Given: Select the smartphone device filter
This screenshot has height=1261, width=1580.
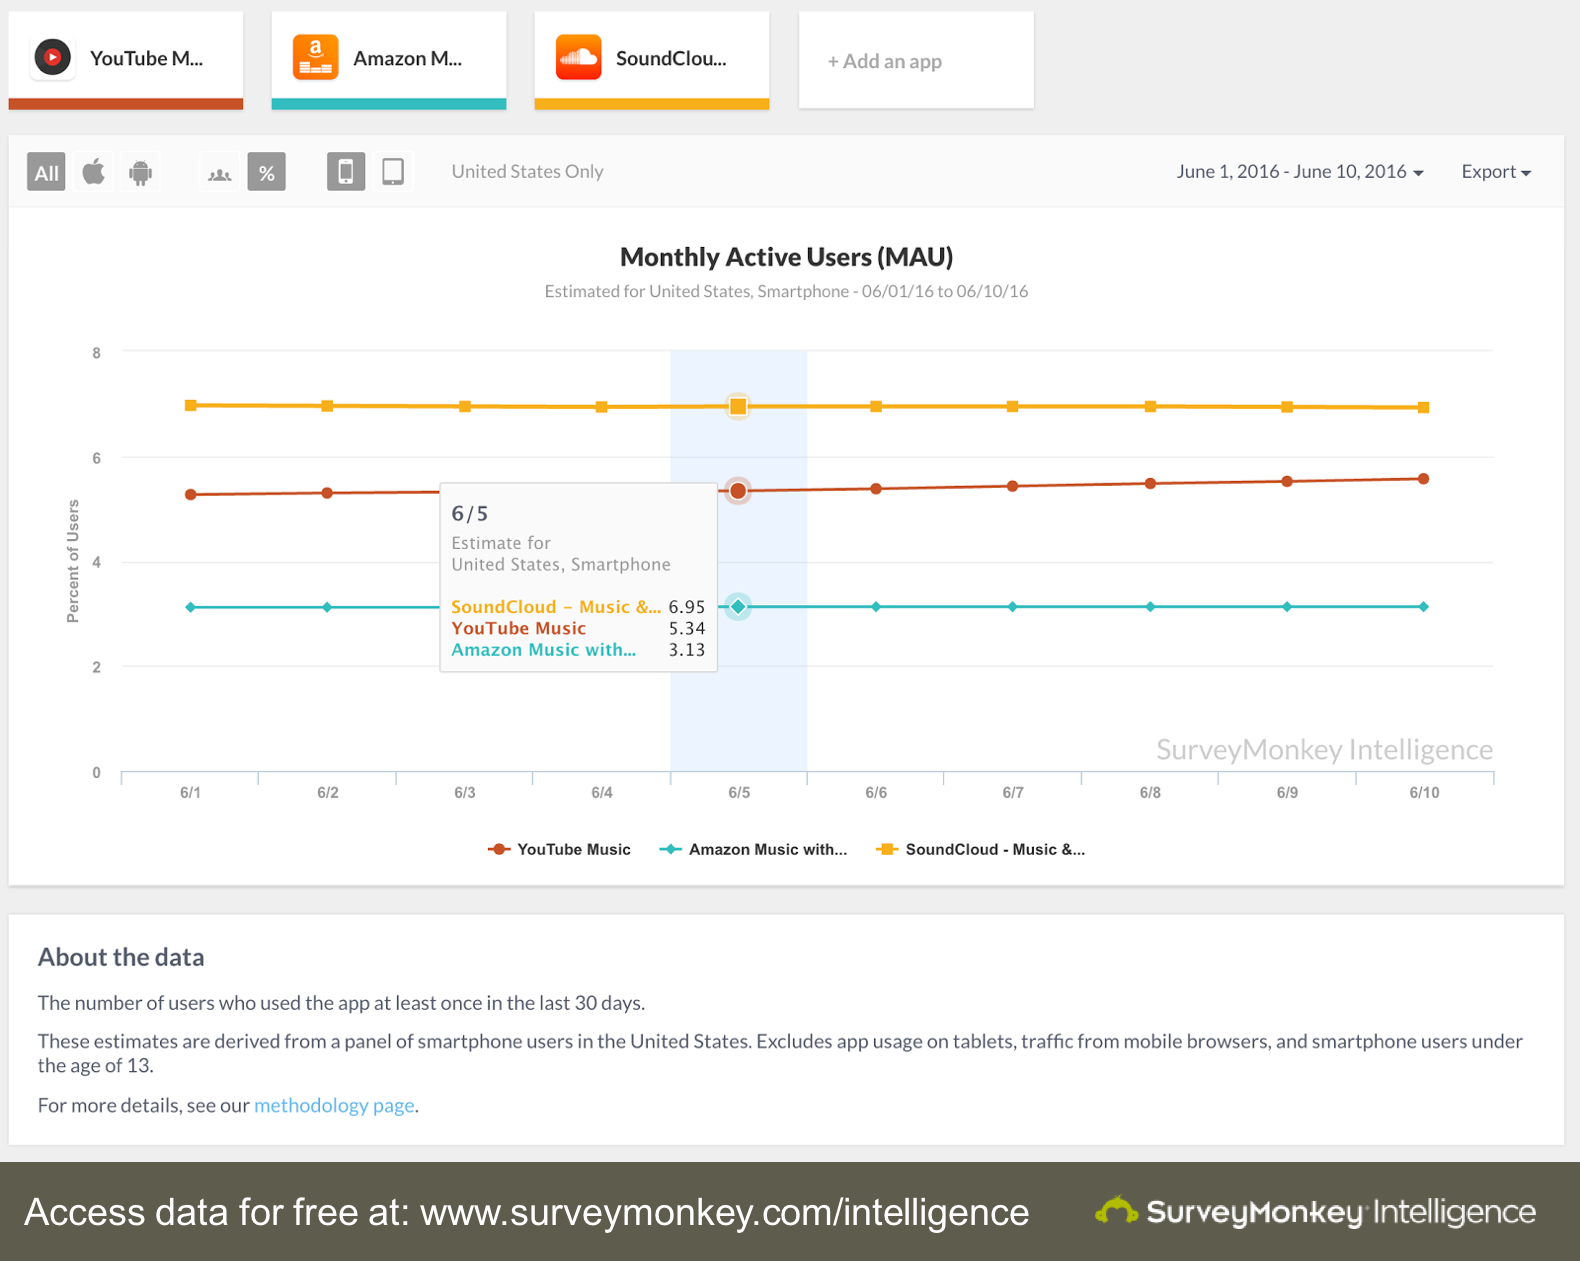Looking at the screenshot, I should coord(346,172).
